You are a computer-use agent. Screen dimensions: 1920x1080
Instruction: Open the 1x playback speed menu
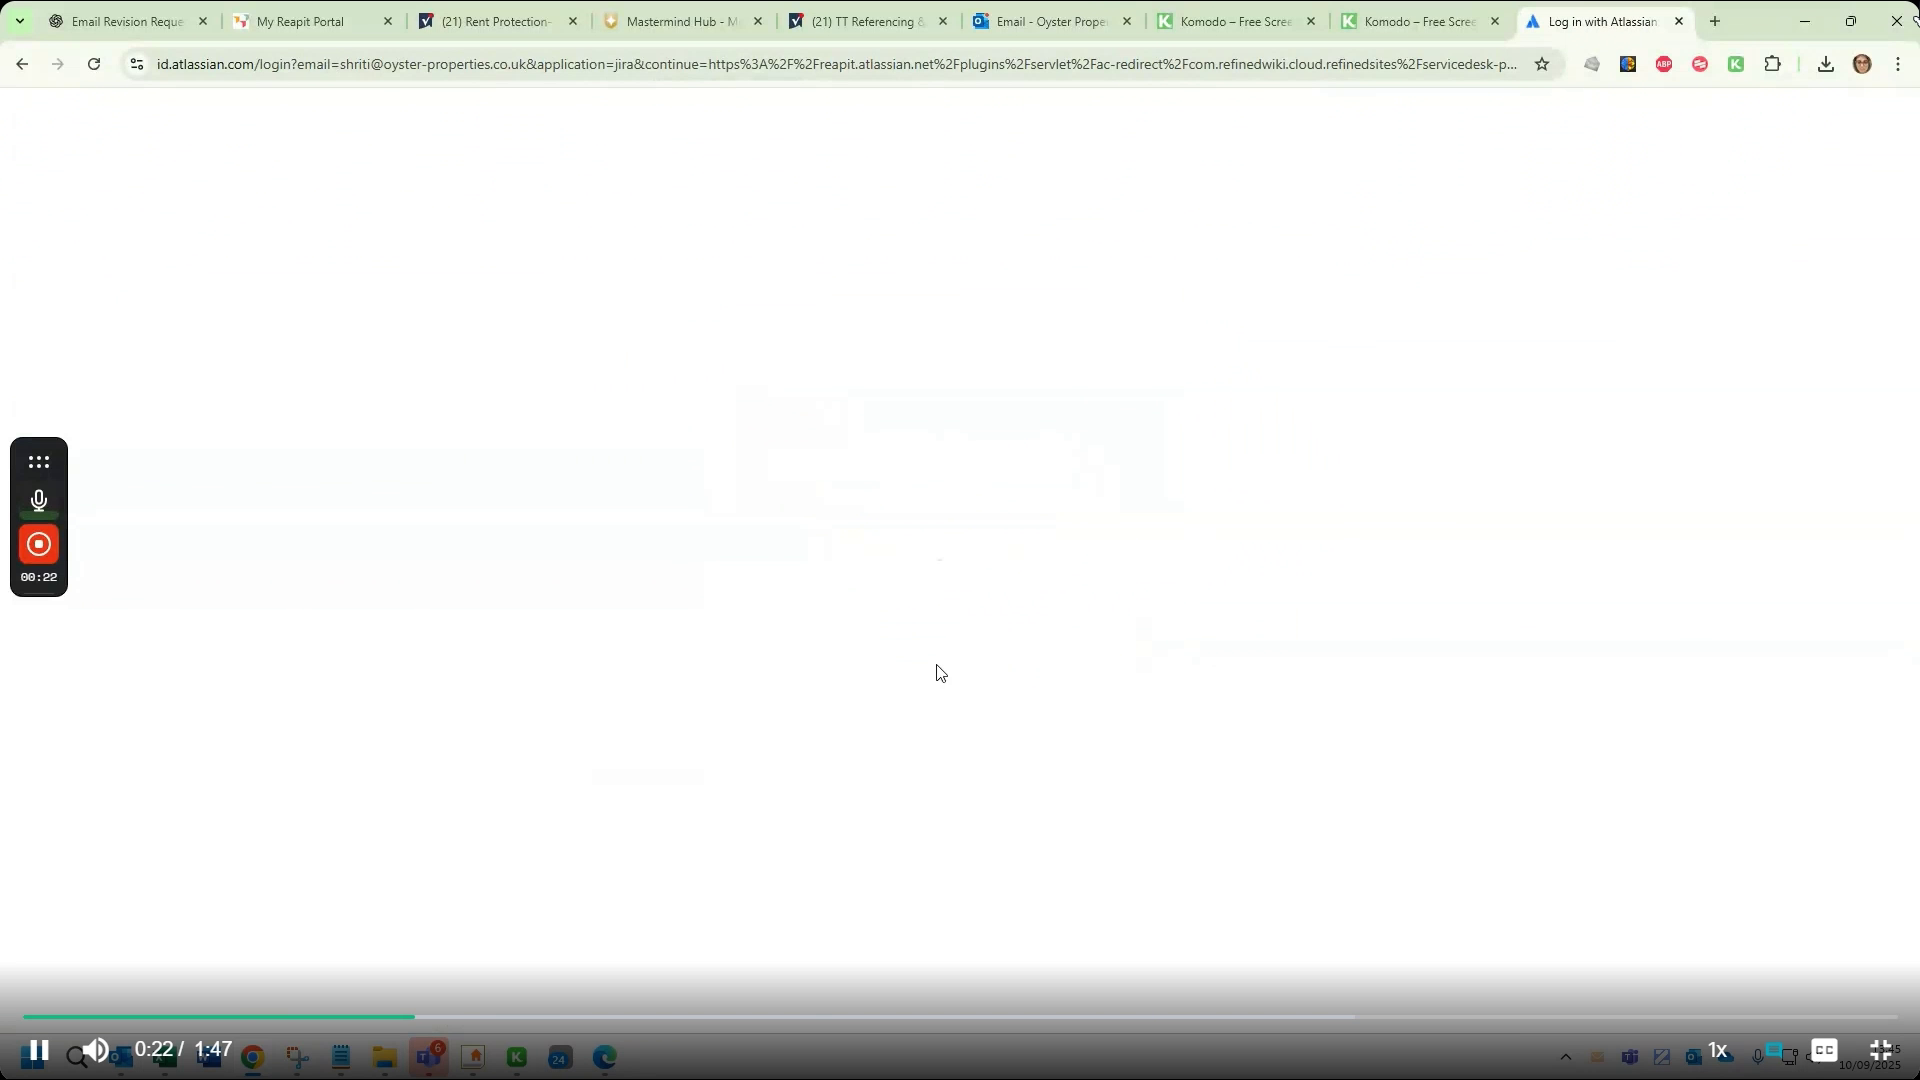1719,1050
